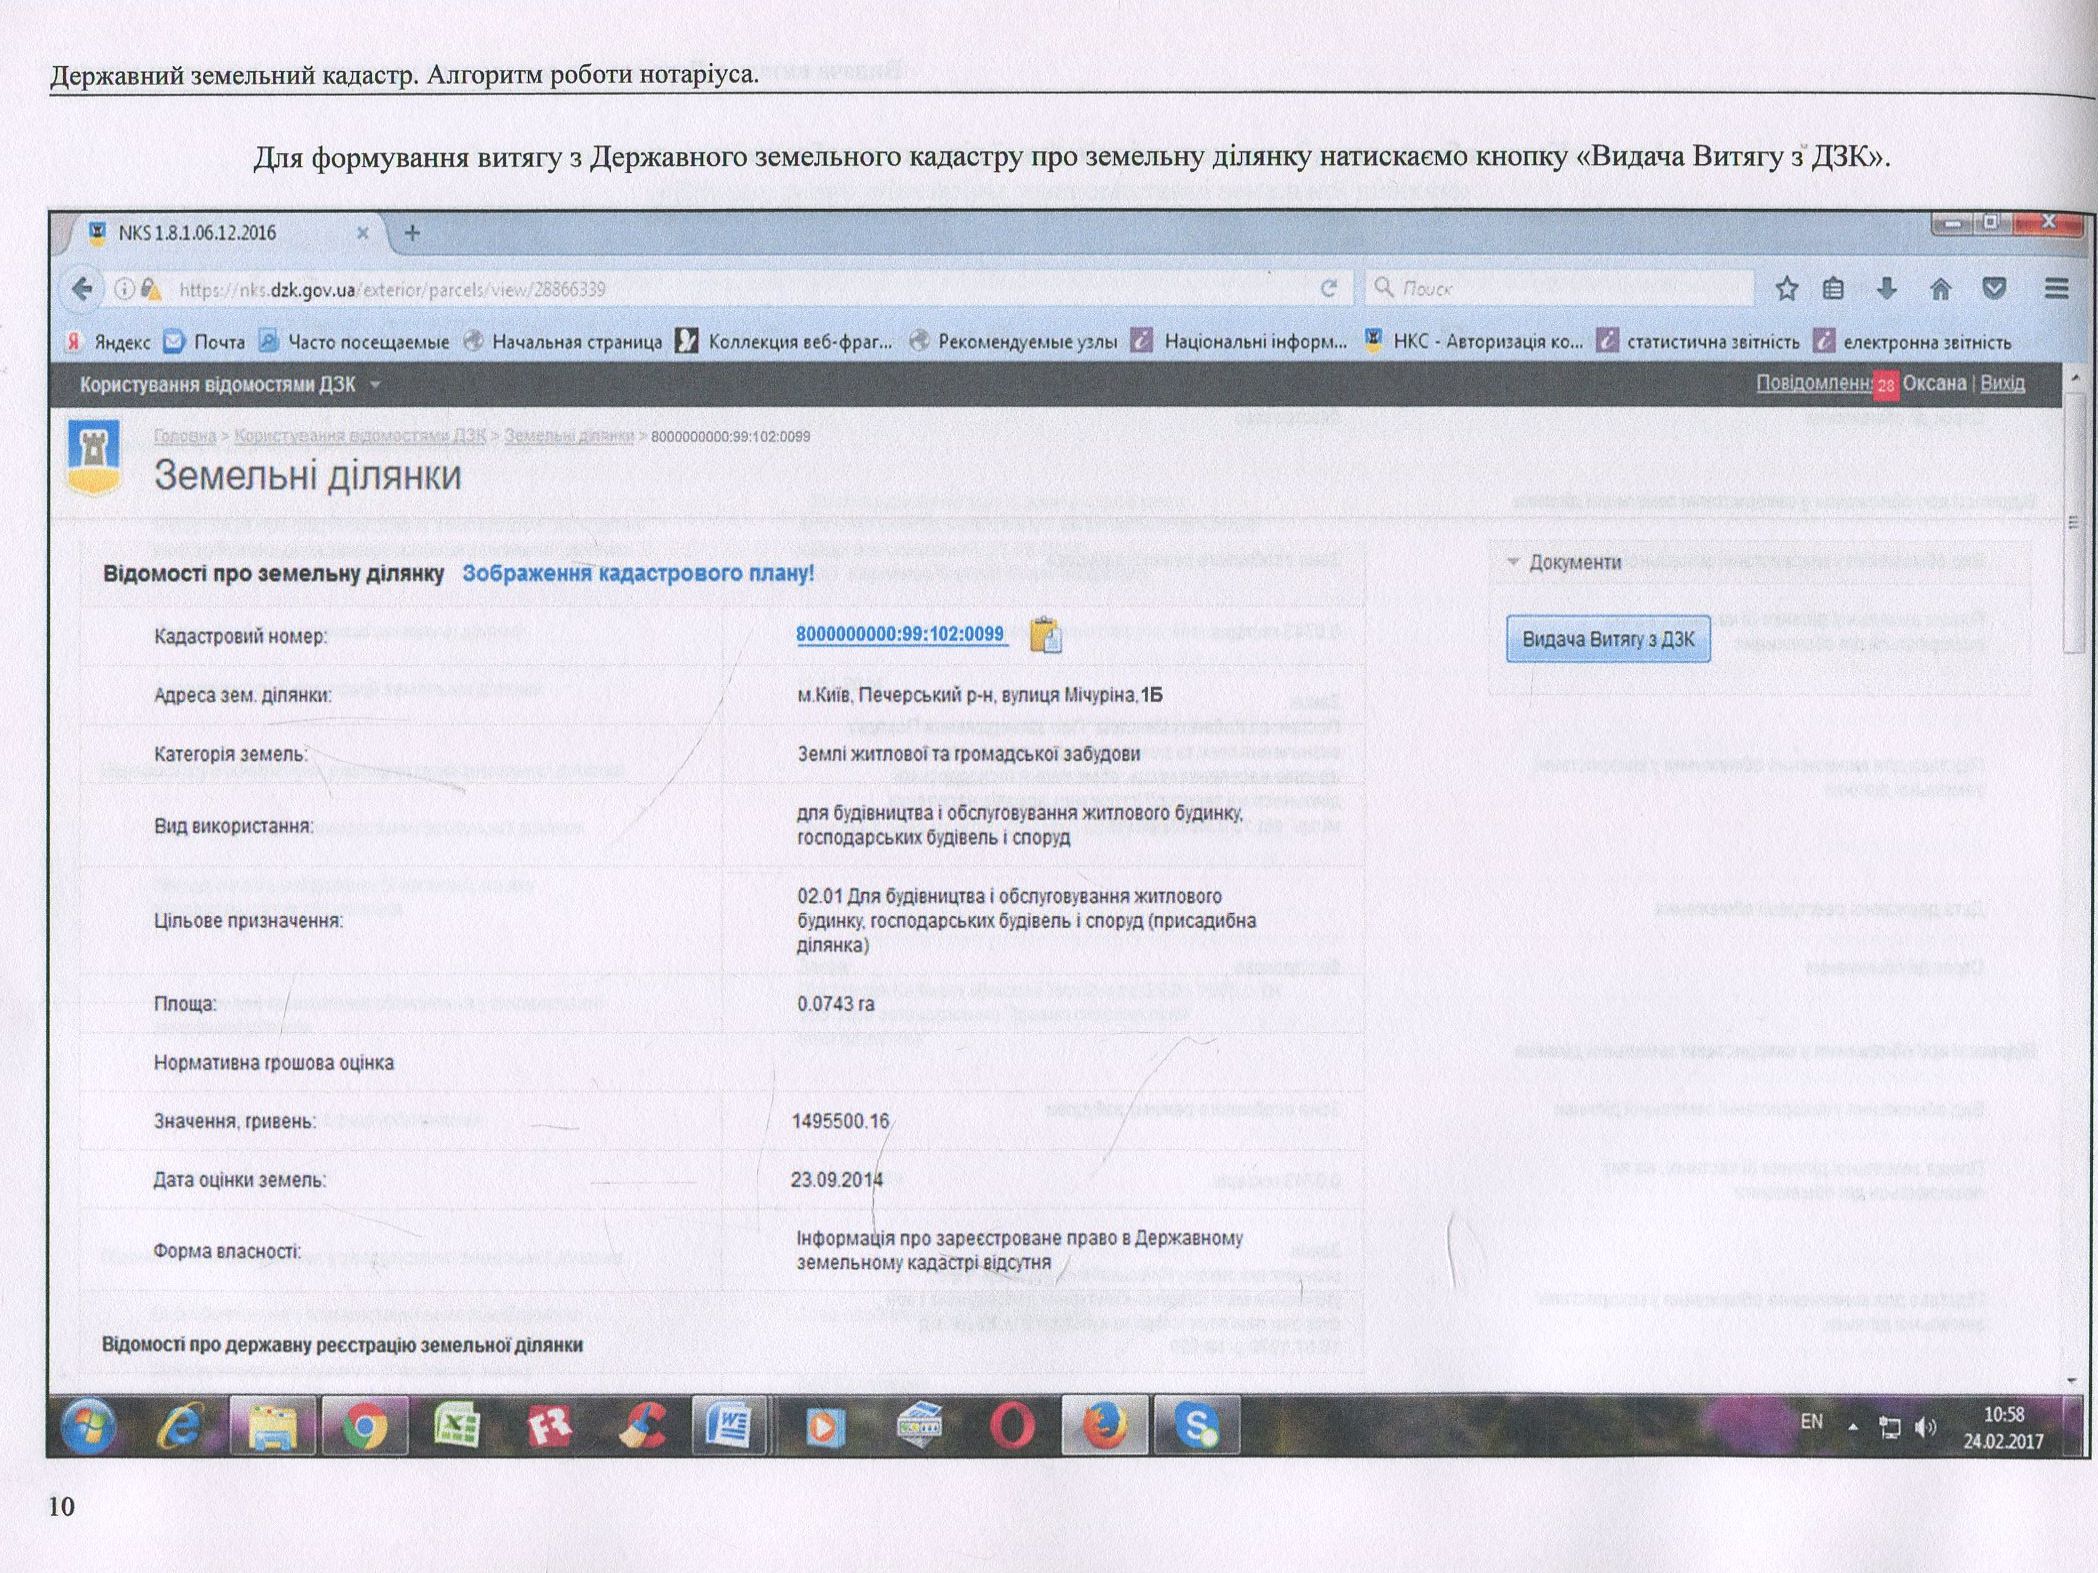The image size is (2098, 1573).
Task: Open Користування відомостями ДЗК breadcrumb link
Action: (x=360, y=436)
